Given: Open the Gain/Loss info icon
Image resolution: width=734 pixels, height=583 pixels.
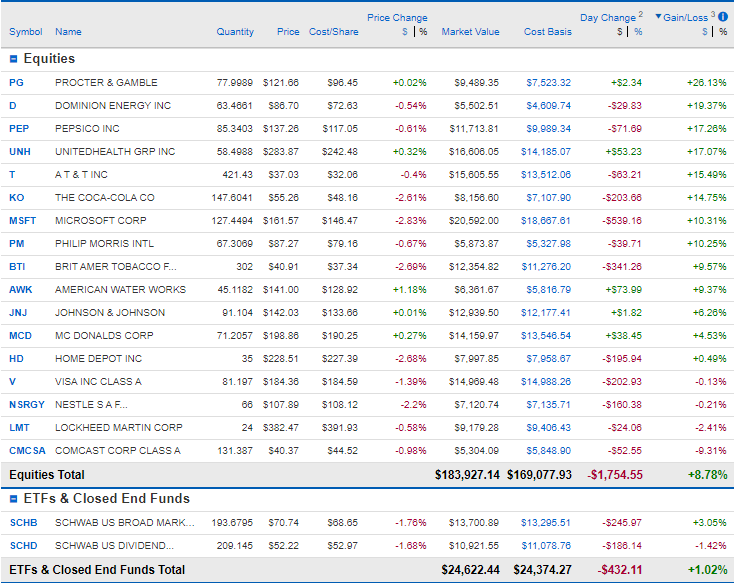Looking at the screenshot, I should click(x=723, y=17).
